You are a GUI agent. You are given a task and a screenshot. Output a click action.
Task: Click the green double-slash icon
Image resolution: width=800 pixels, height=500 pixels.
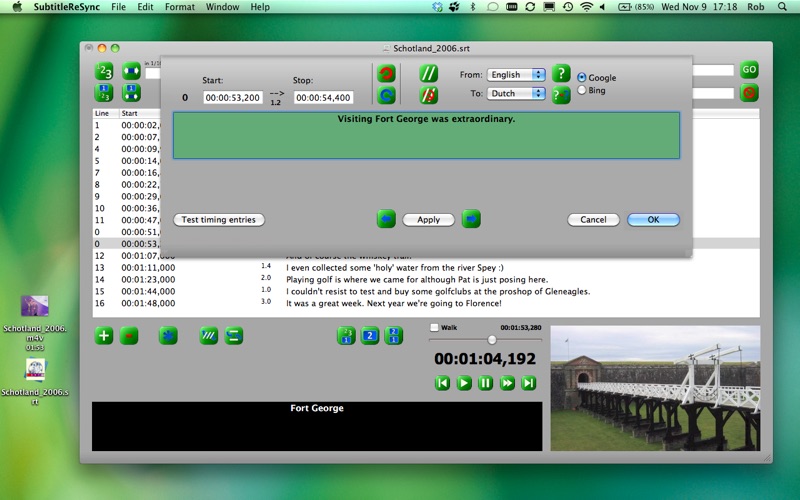(x=429, y=74)
